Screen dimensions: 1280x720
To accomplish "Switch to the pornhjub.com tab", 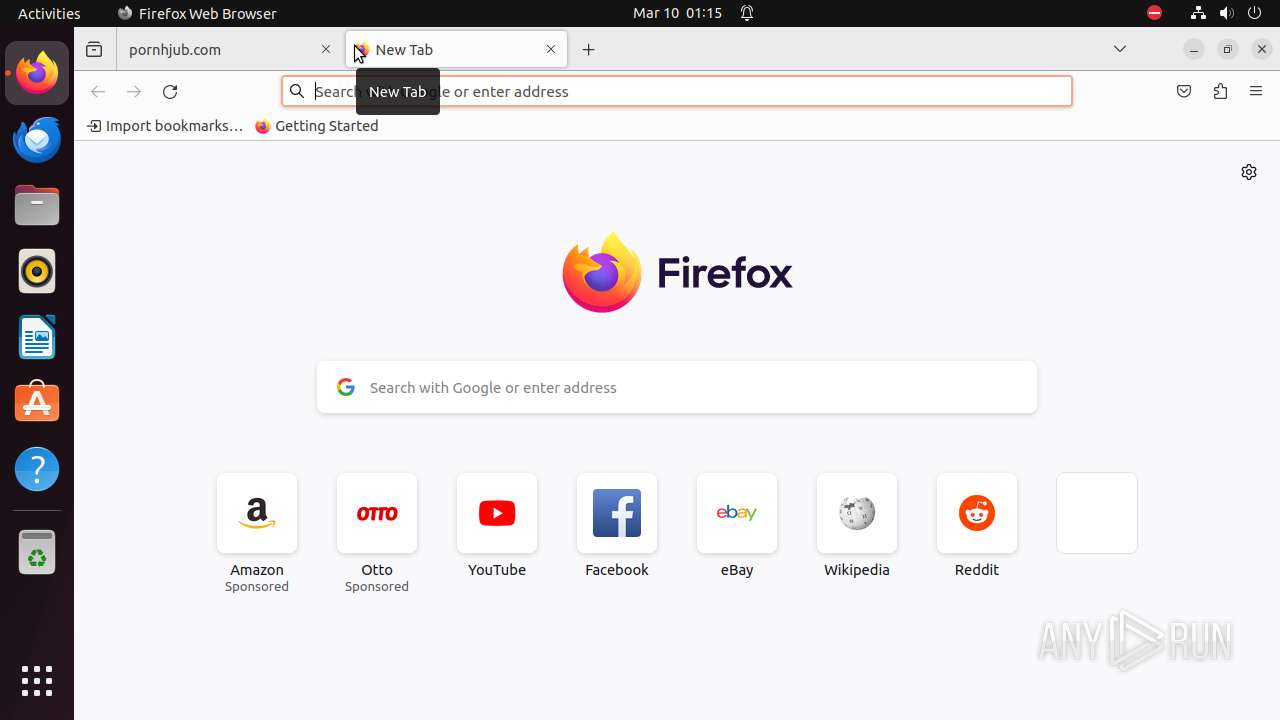I will [229, 50].
